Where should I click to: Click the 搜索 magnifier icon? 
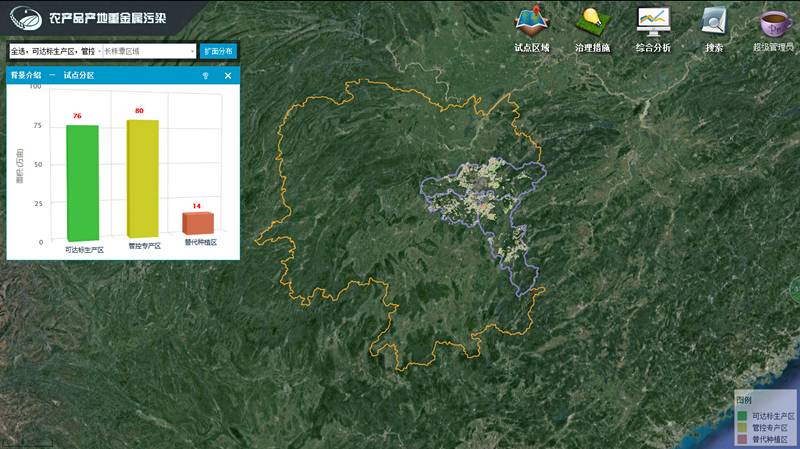tap(714, 21)
